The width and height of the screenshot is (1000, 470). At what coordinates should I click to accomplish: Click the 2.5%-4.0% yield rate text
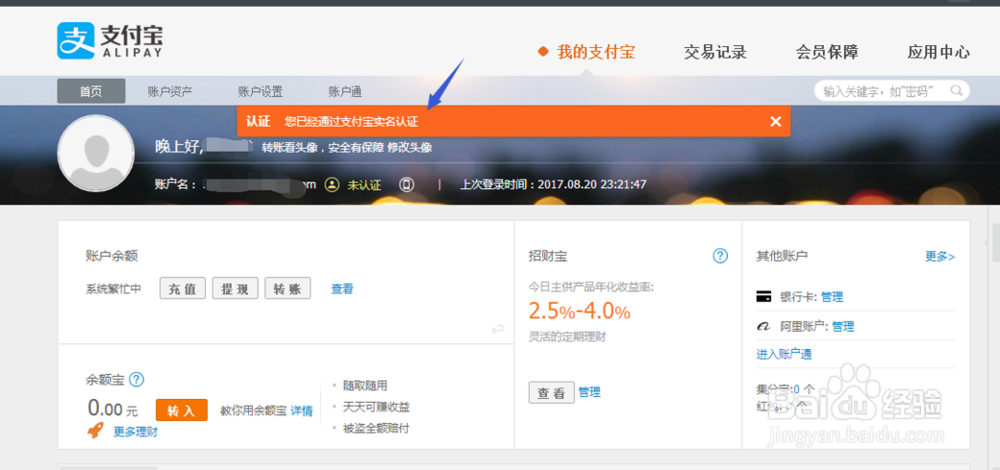pyautogui.click(x=579, y=311)
